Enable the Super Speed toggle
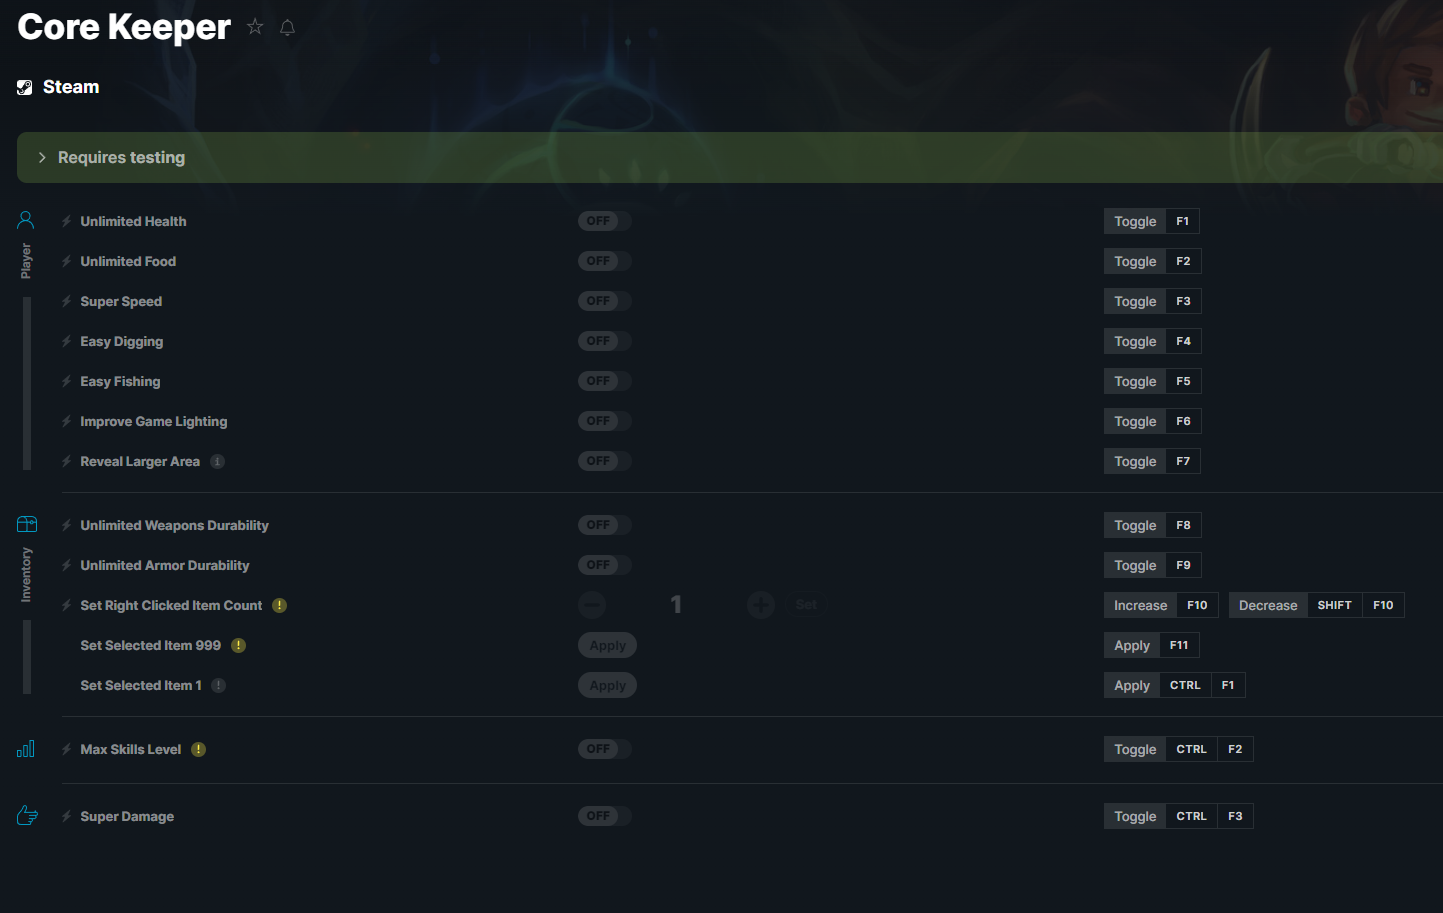 [x=604, y=301]
